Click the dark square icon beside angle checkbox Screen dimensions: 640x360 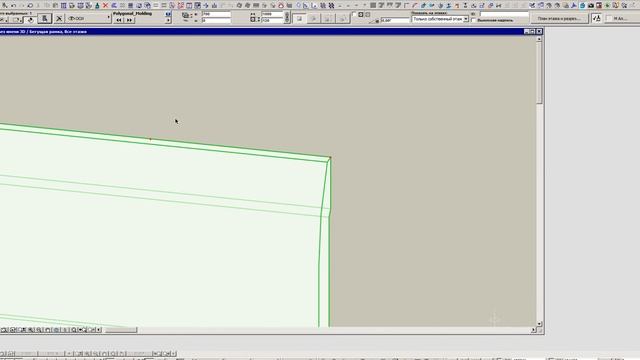click(x=361, y=14)
